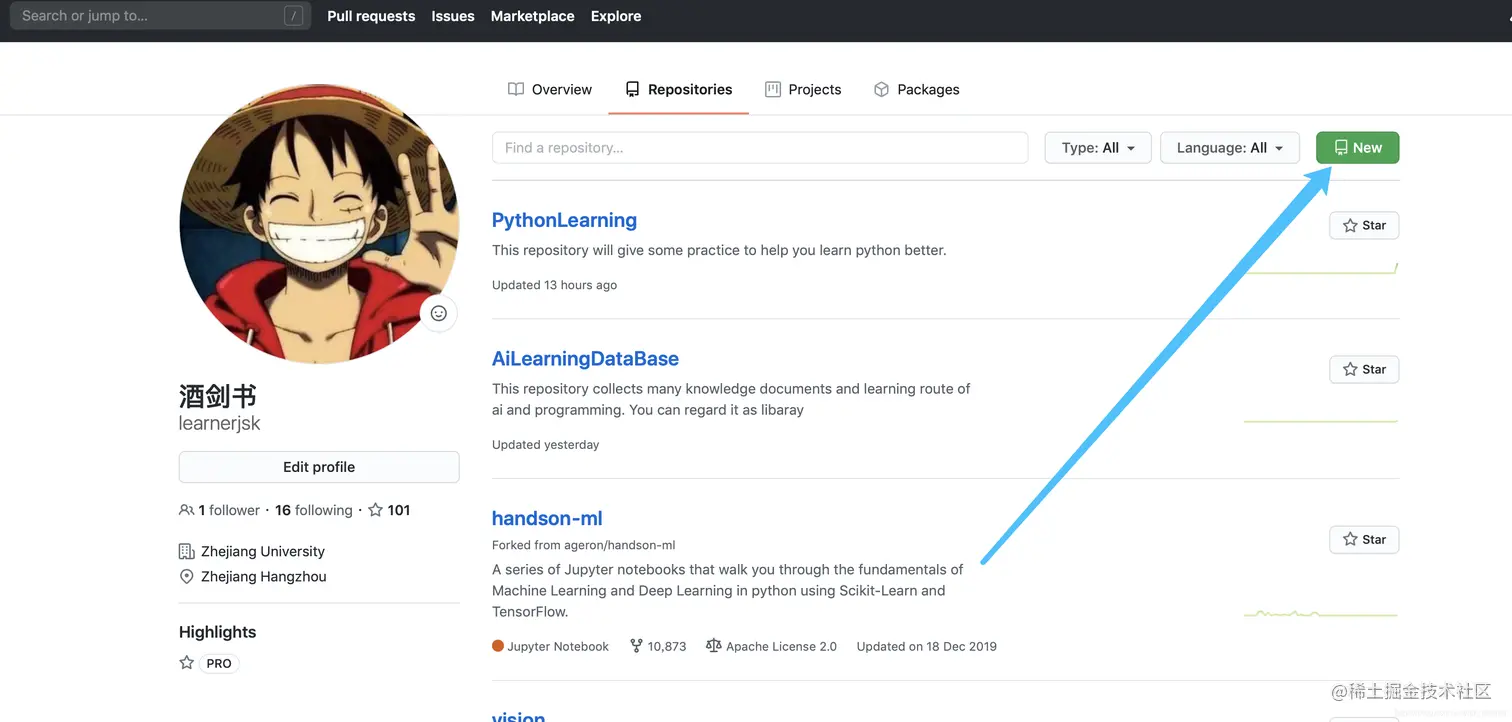Click the smiley set-status icon on the avatar
Image resolution: width=1512 pixels, height=722 pixels.
(438, 313)
